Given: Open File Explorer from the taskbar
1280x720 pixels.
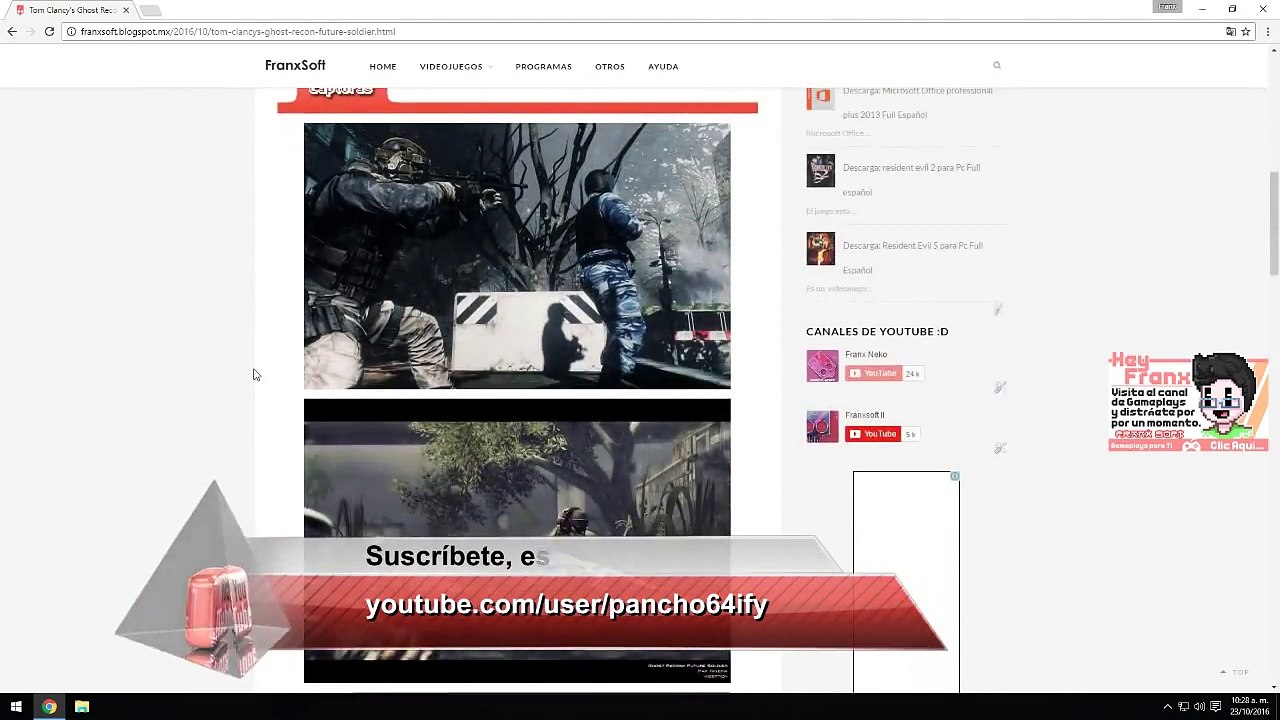Looking at the screenshot, I should (82, 707).
